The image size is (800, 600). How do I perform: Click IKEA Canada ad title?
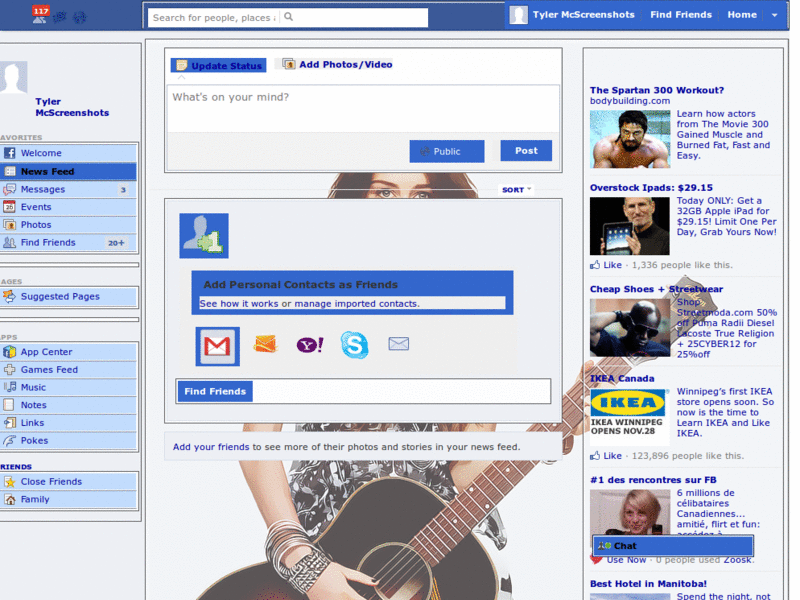[622, 379]
